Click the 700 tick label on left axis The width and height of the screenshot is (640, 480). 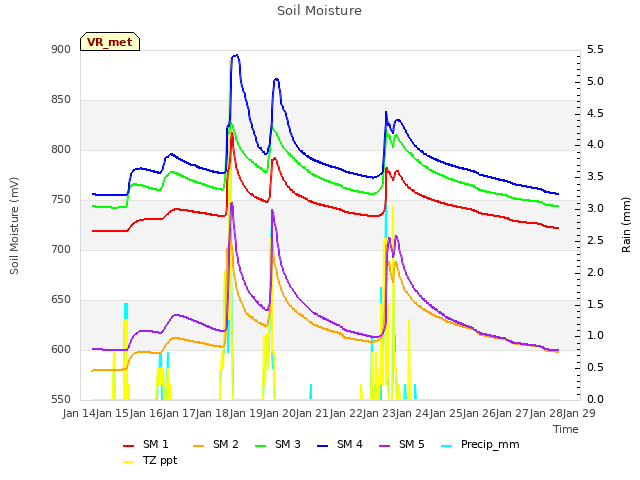click(61, 249)
